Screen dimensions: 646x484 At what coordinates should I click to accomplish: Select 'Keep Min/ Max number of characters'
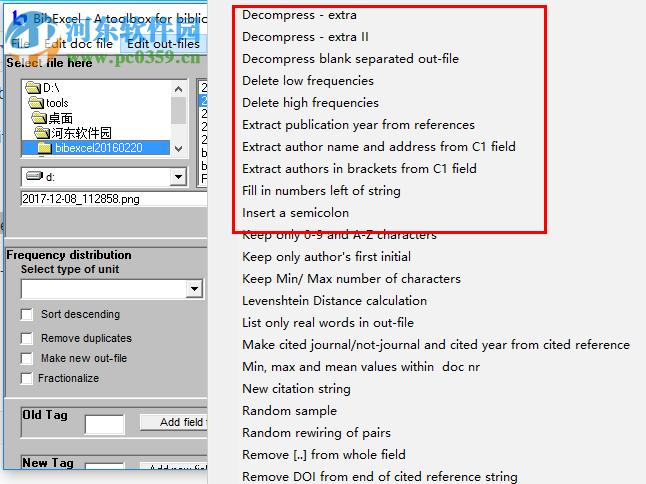[x=351, y=279]
